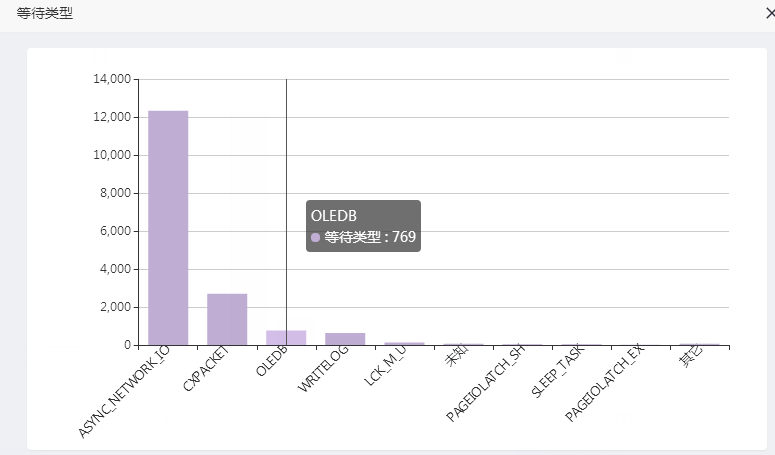This screenshot has height=455, width=775.
Task: Click the purple dot in the tooltip
Action: 315,238
